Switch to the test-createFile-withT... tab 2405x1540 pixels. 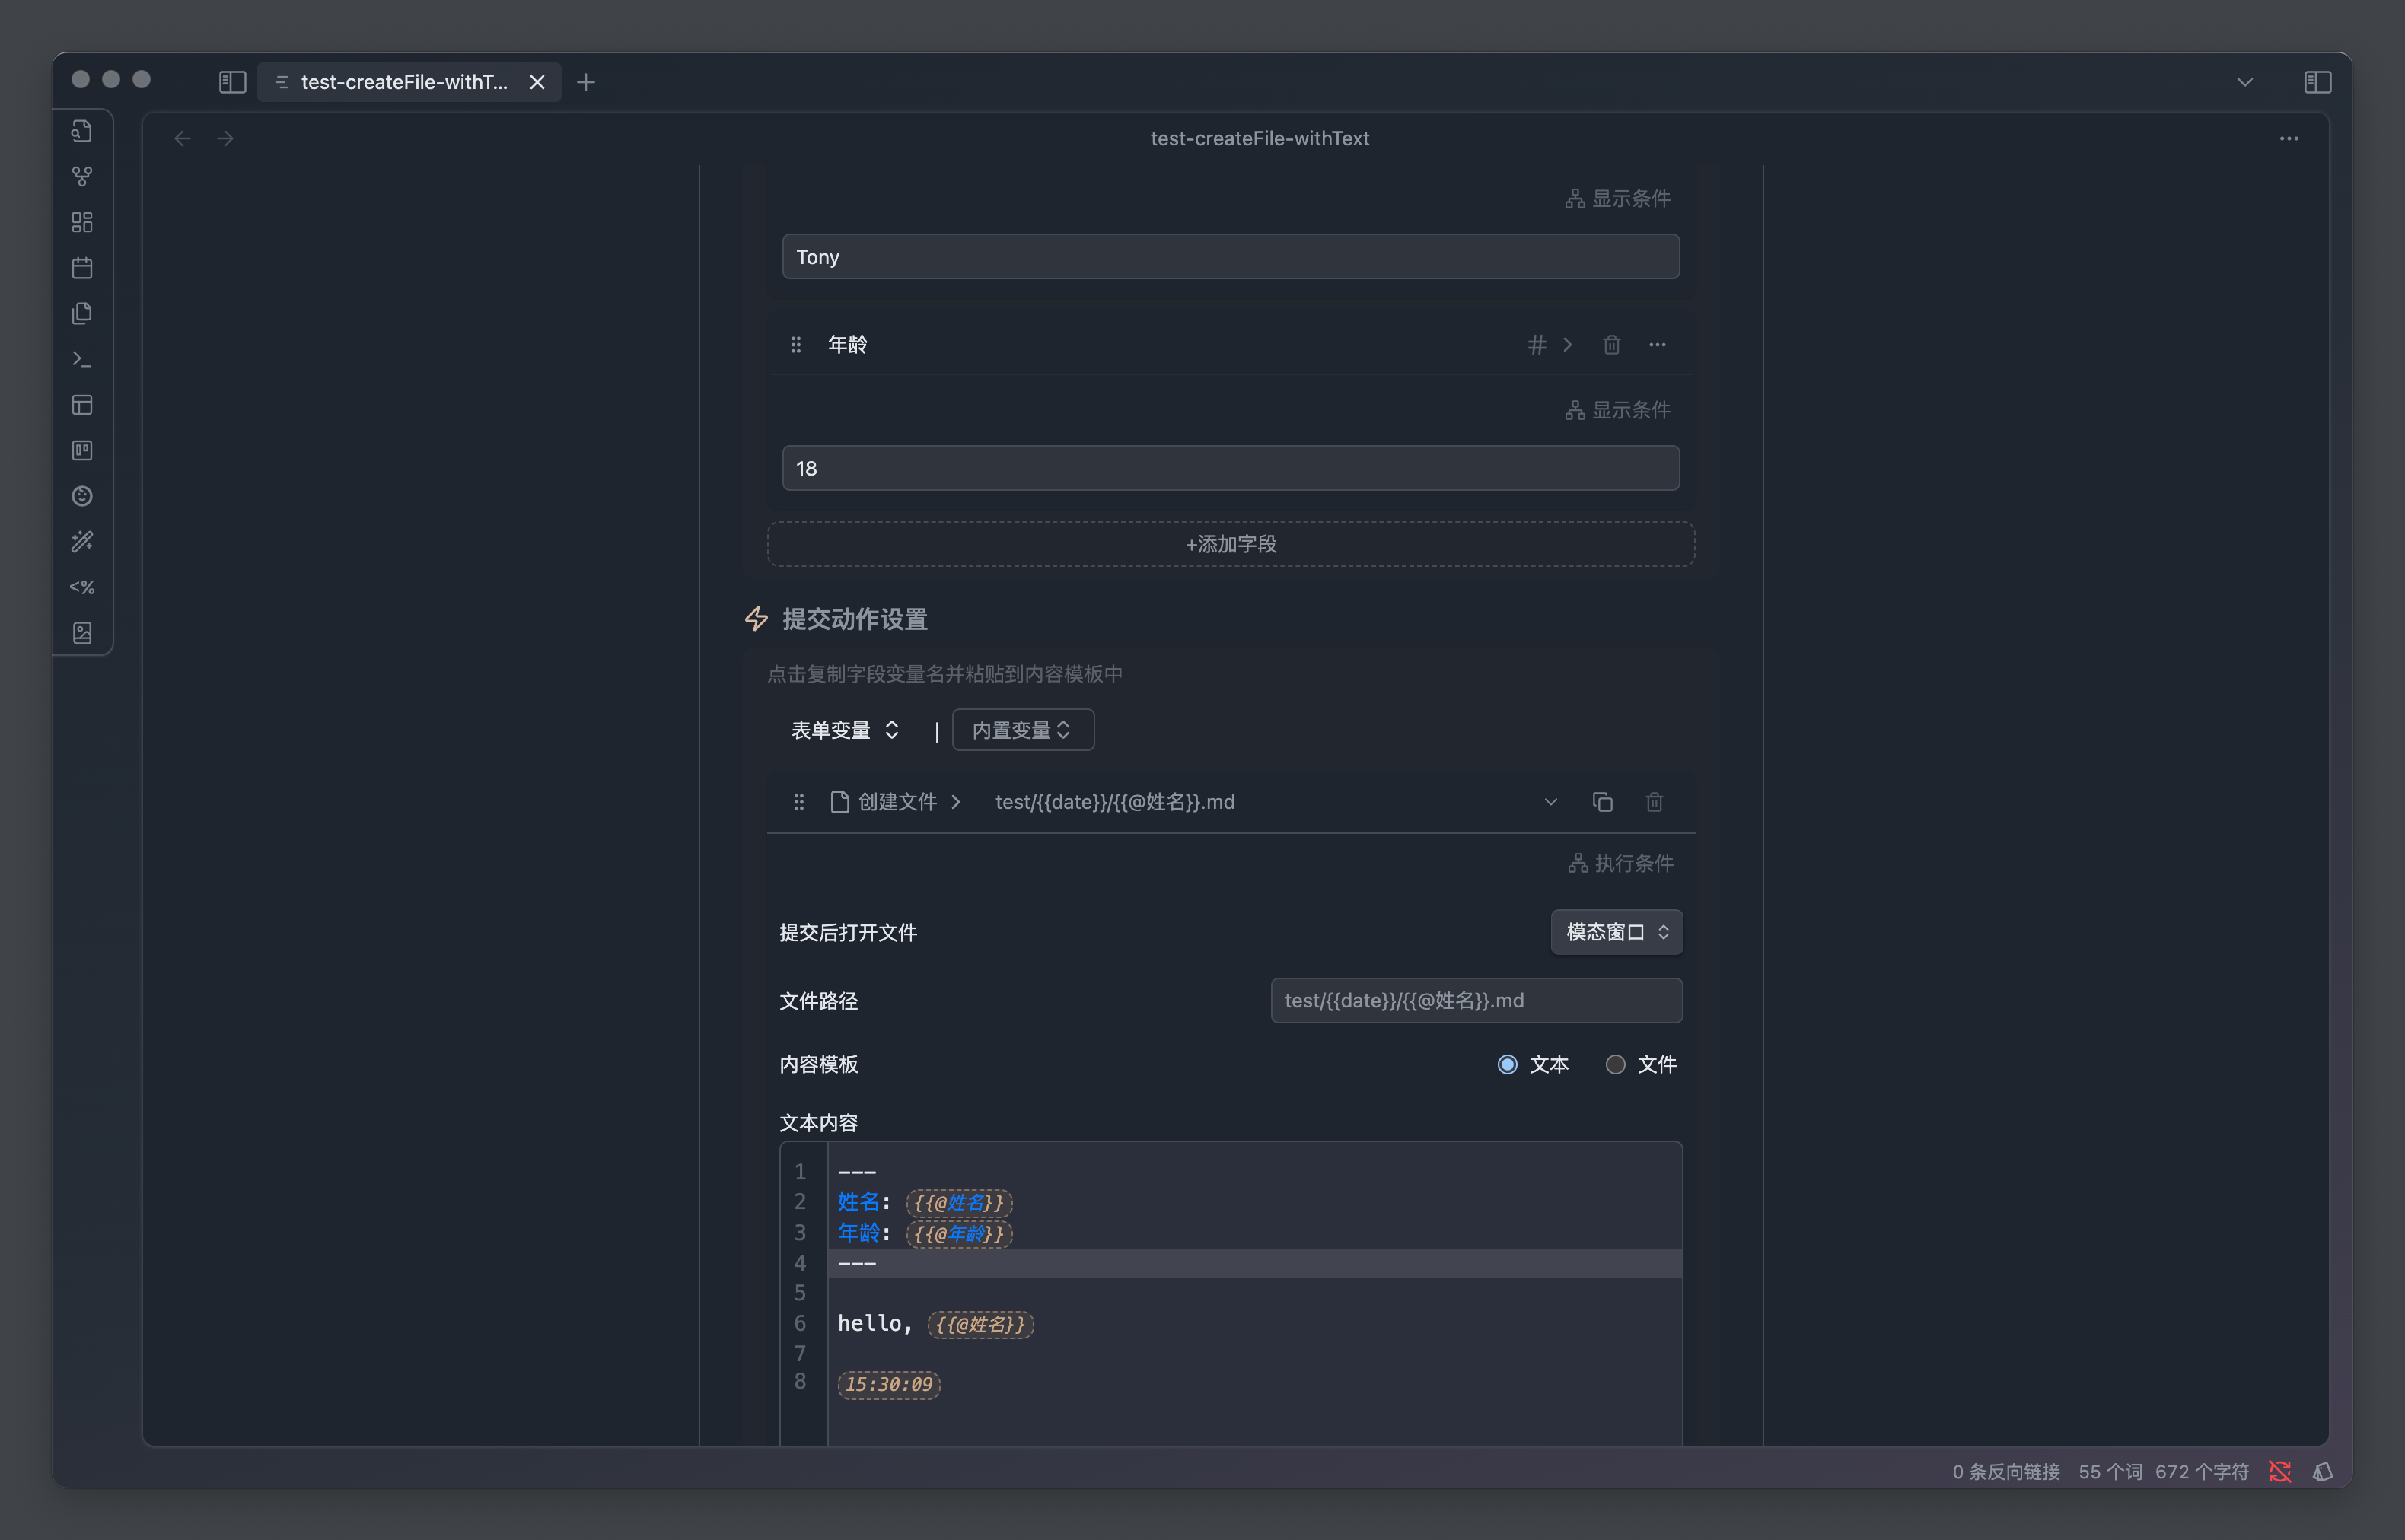pos(404,82)
